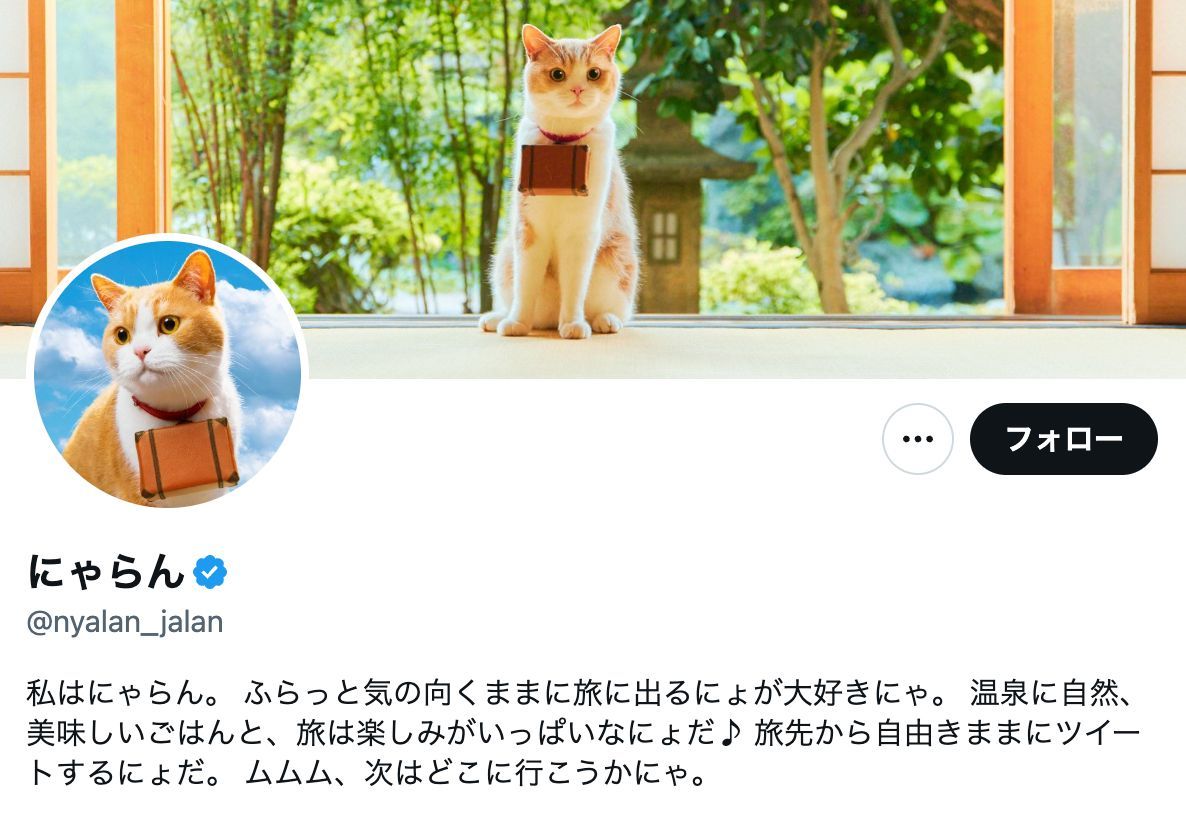1186x820 pixels.
Task: Open the three-dot more options menu
Action: 917,439
